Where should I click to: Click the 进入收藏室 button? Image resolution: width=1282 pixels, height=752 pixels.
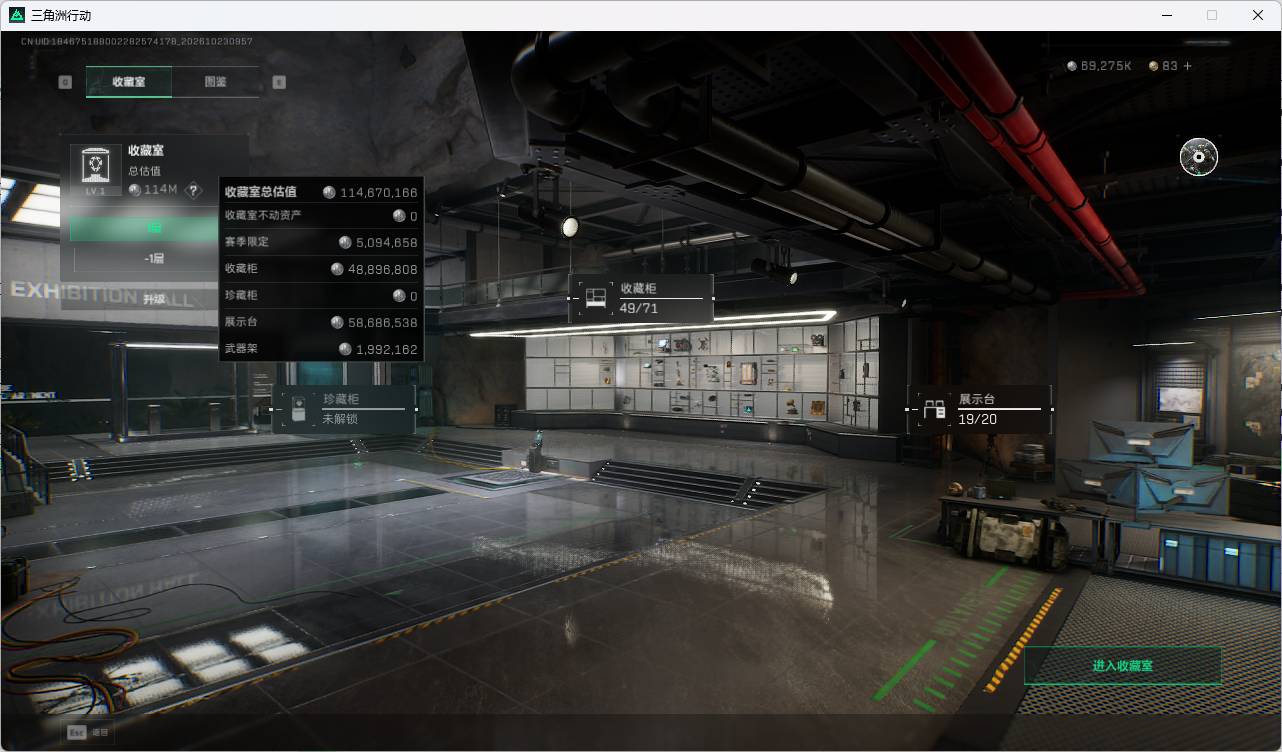[1123, 665]
